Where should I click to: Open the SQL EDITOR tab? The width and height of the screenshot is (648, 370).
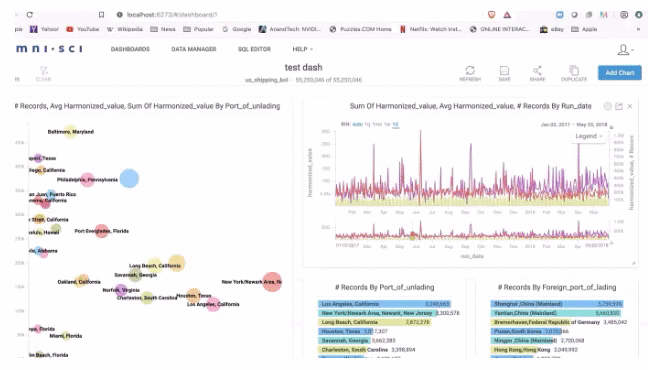click(x=254, y=49)
